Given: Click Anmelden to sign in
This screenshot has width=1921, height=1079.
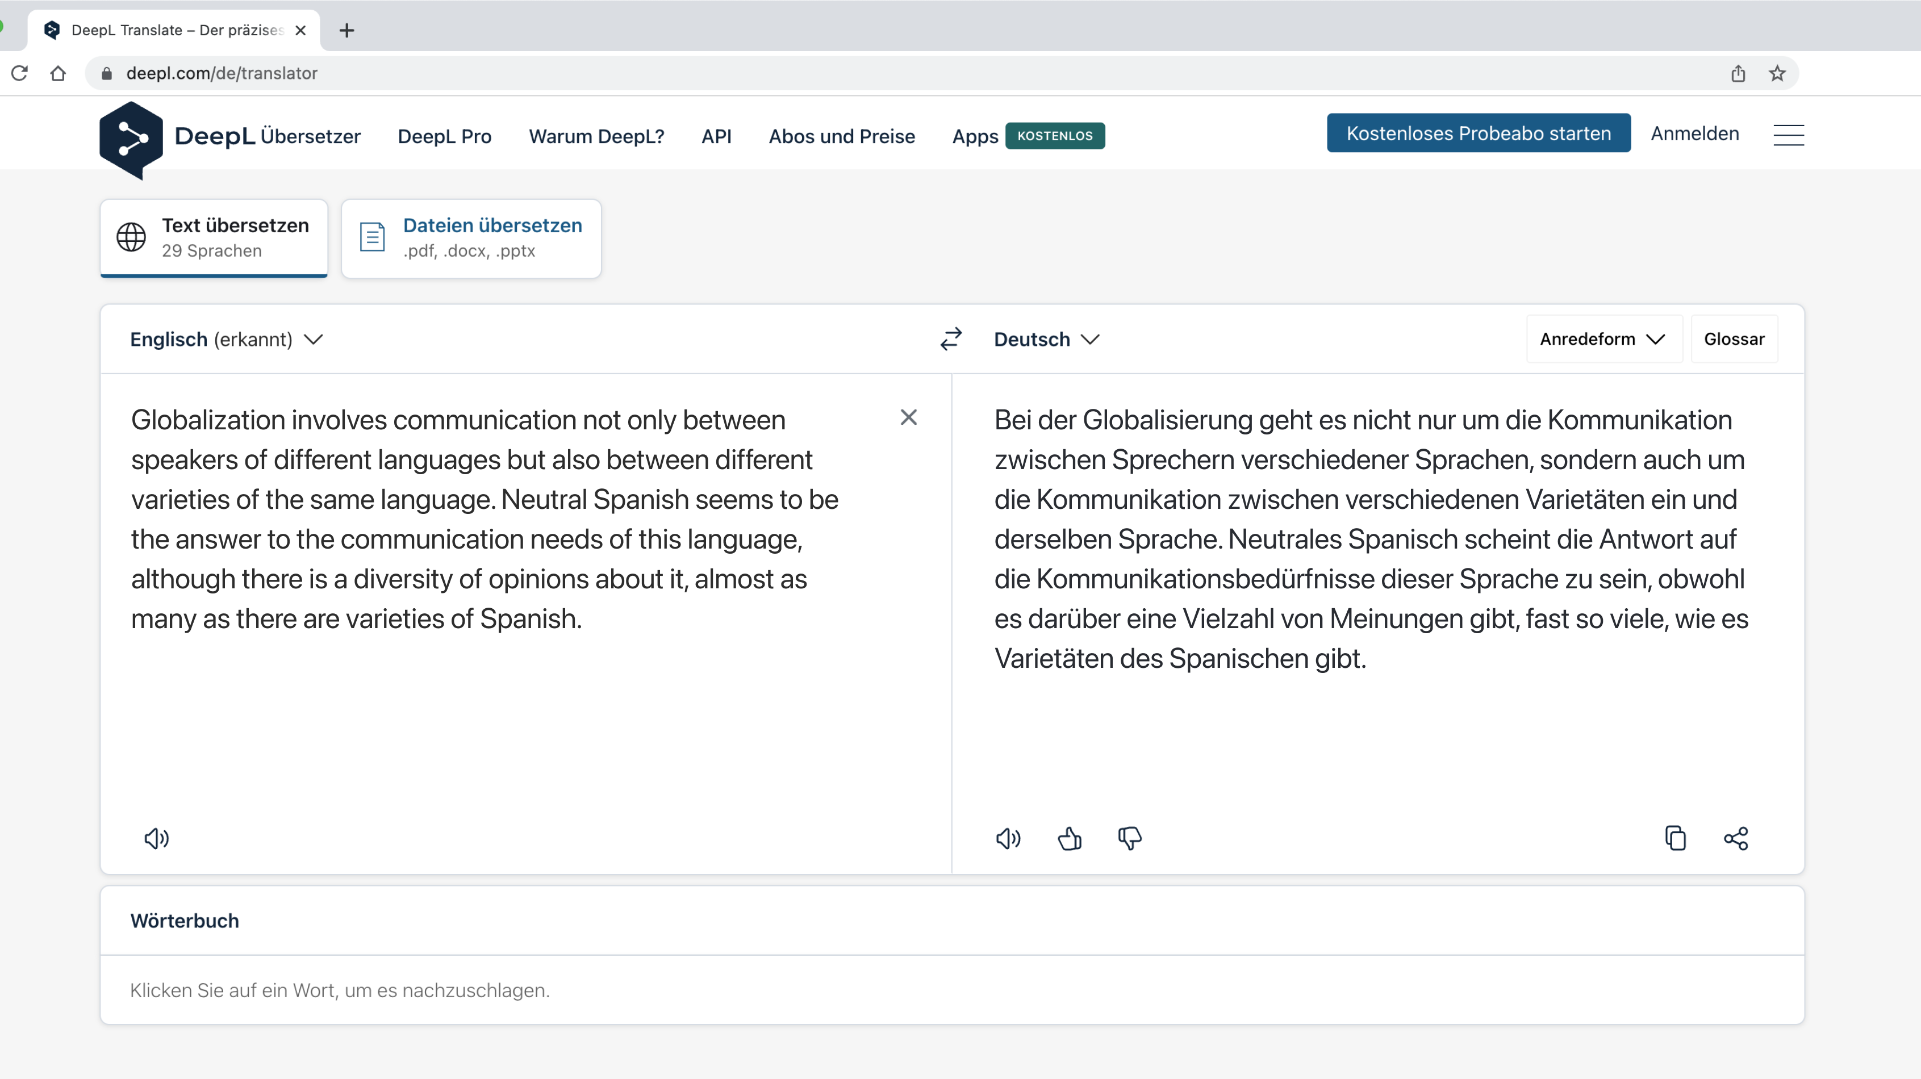Looking at the screenshot, I should click(1694, 133).
